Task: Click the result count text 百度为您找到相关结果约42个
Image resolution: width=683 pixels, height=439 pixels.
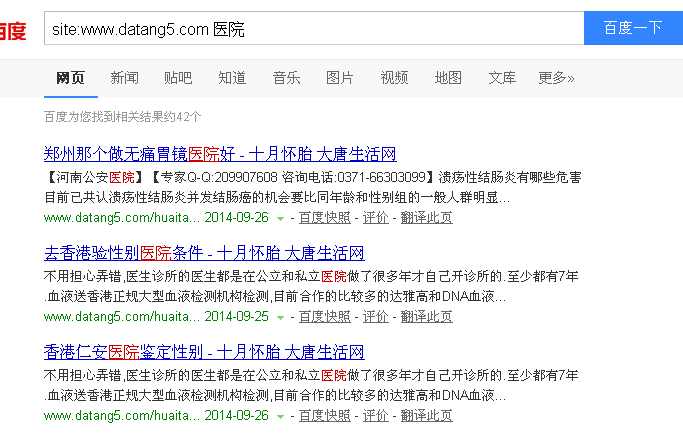Action: (x=122, y=117)
